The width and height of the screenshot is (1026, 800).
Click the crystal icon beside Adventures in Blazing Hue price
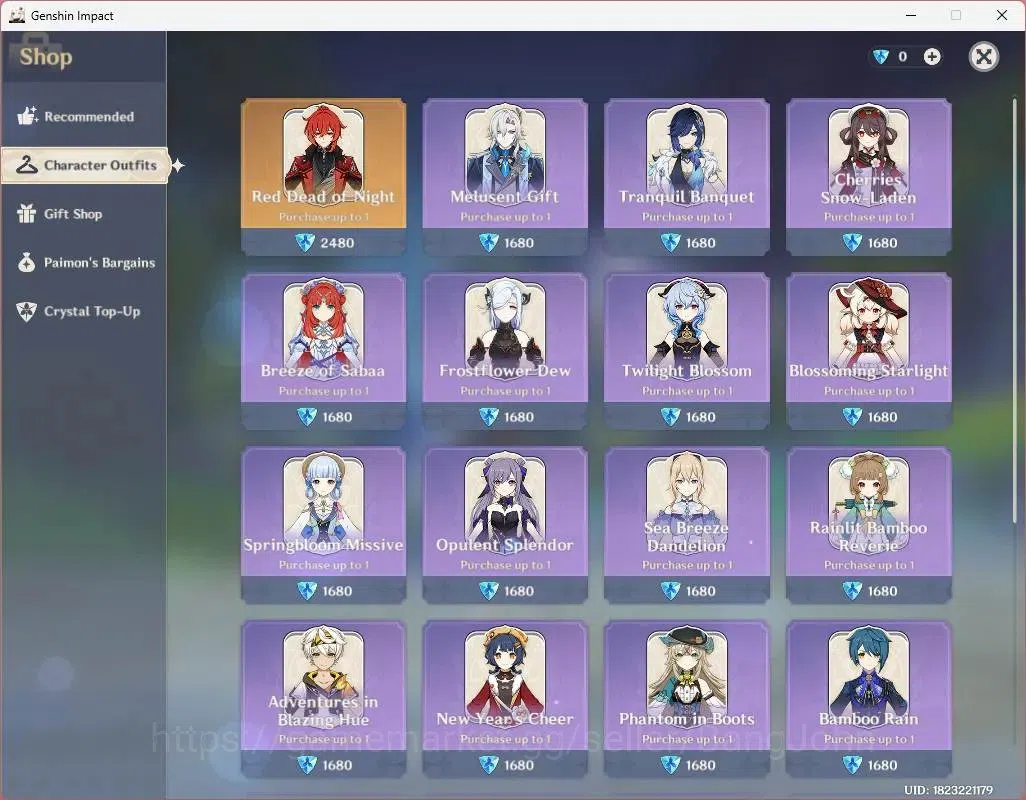(x=307, y=765)
